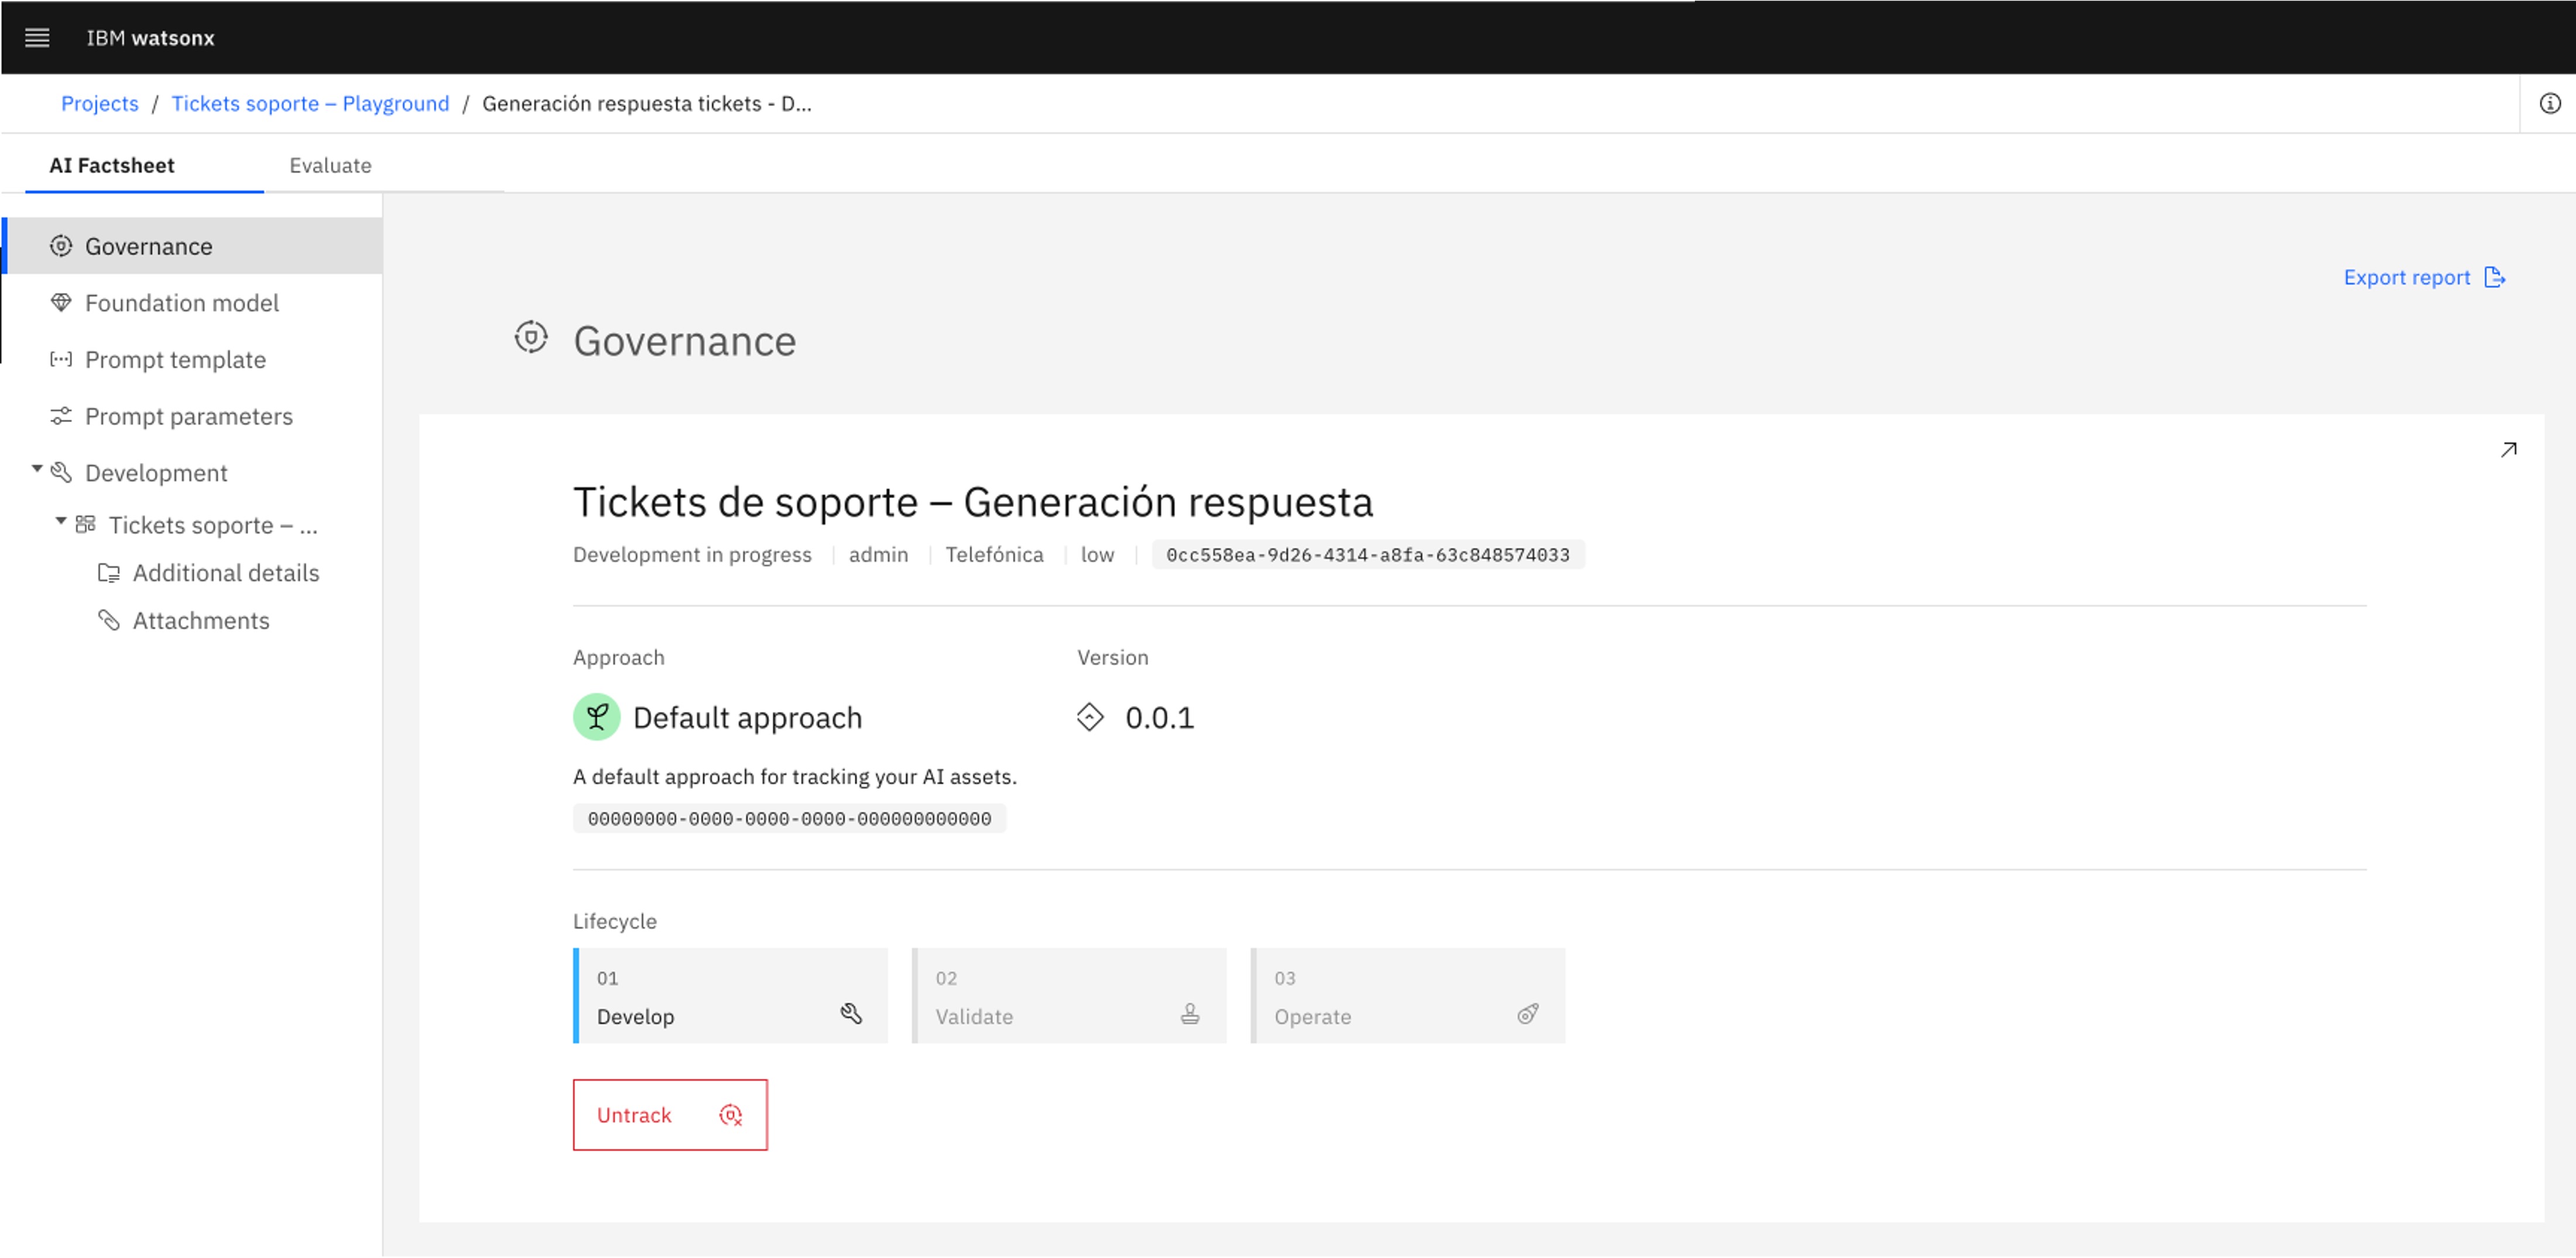
Task: Click the low risk level label
Action: click(x=1097, y=554)
